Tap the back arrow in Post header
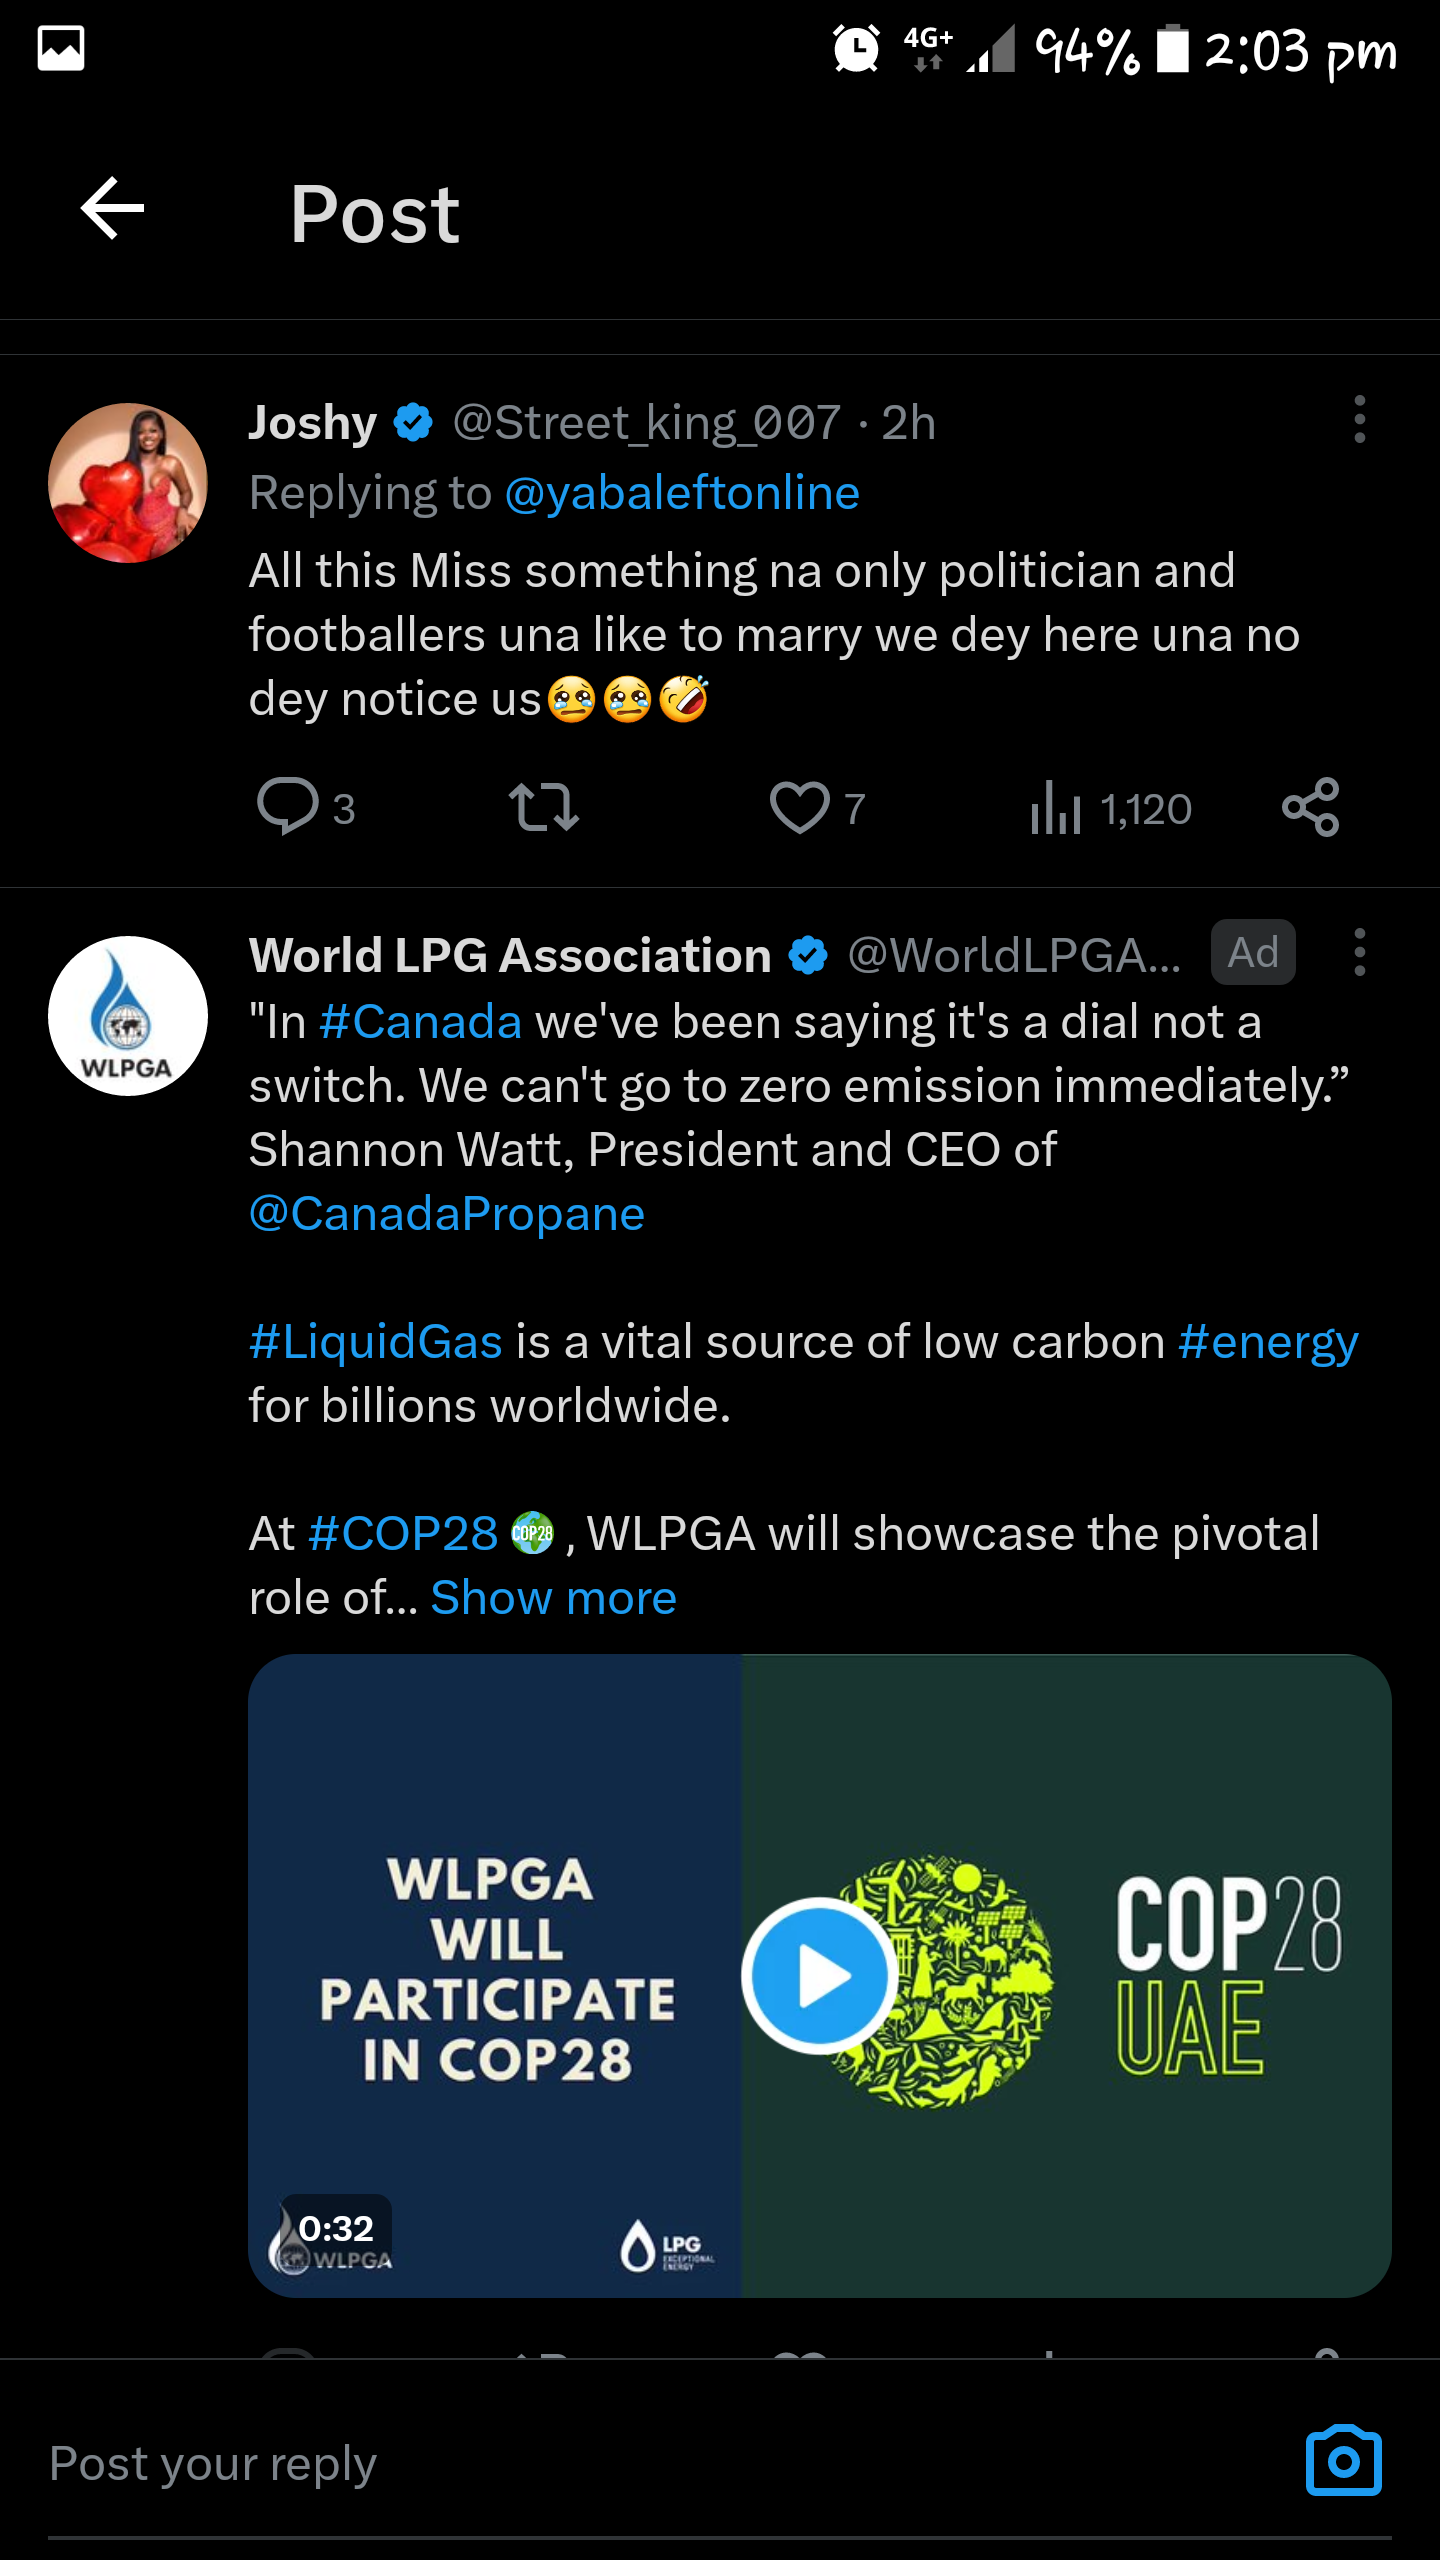 [x=113, y=209]
